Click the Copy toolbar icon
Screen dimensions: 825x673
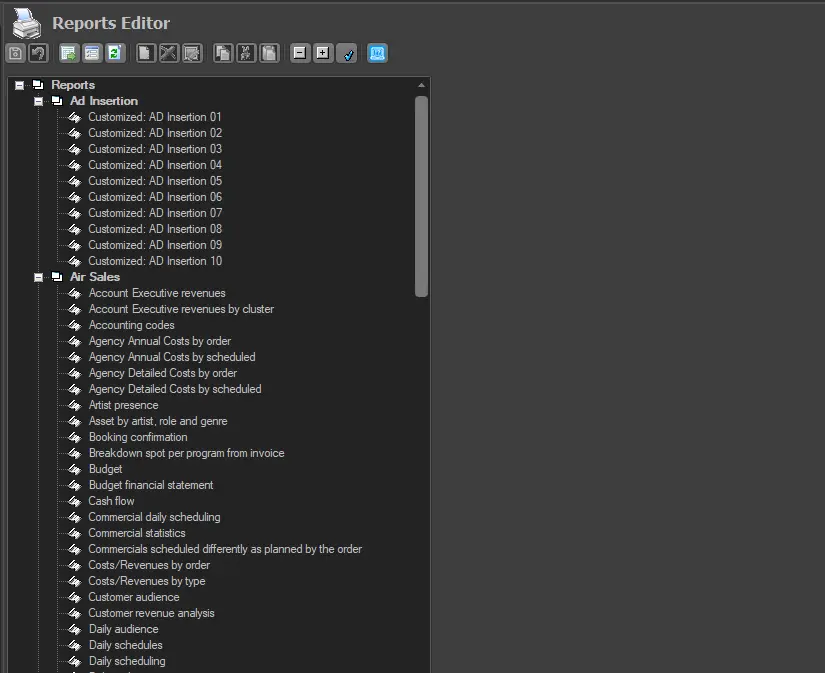coord(223,54)
